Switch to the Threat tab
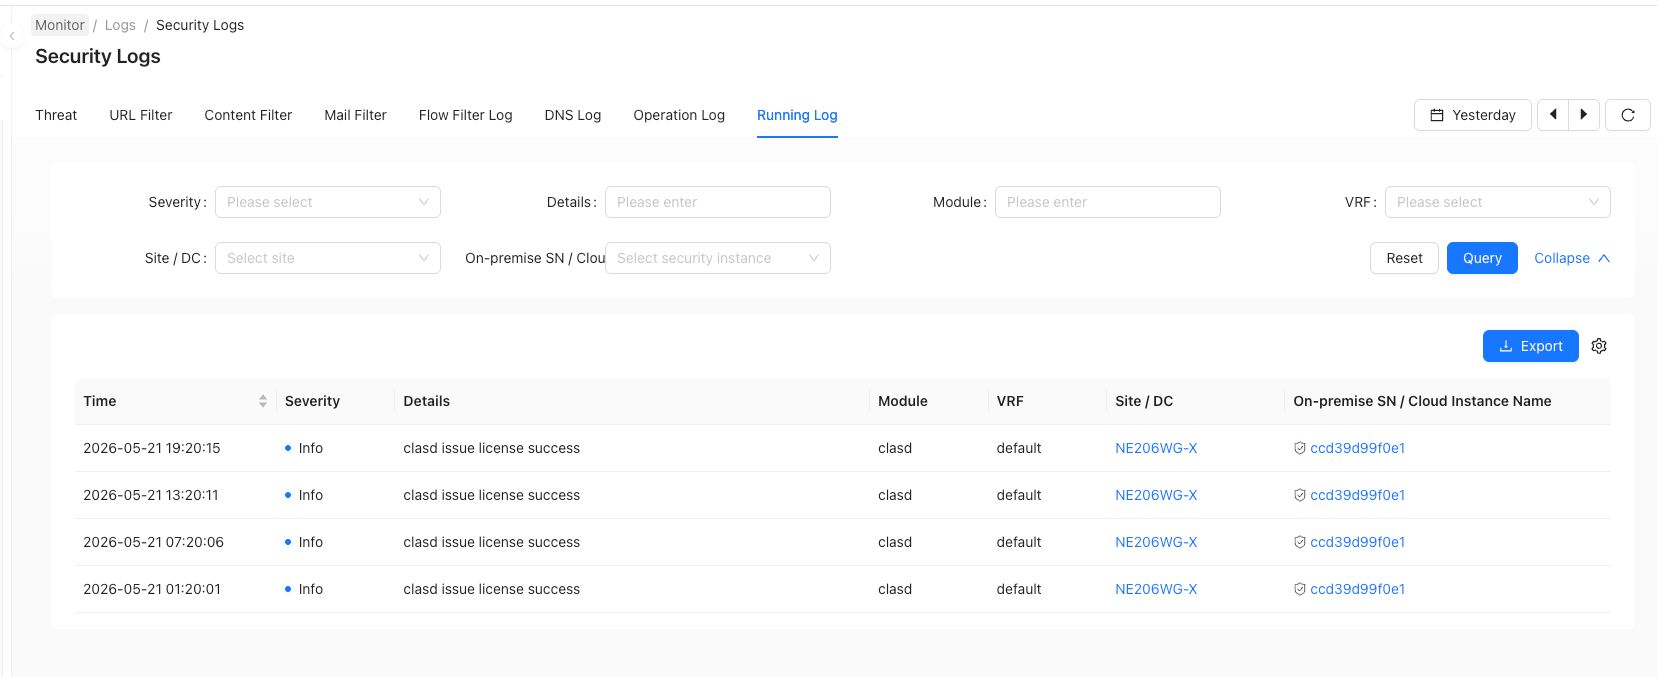 [56, 115]
